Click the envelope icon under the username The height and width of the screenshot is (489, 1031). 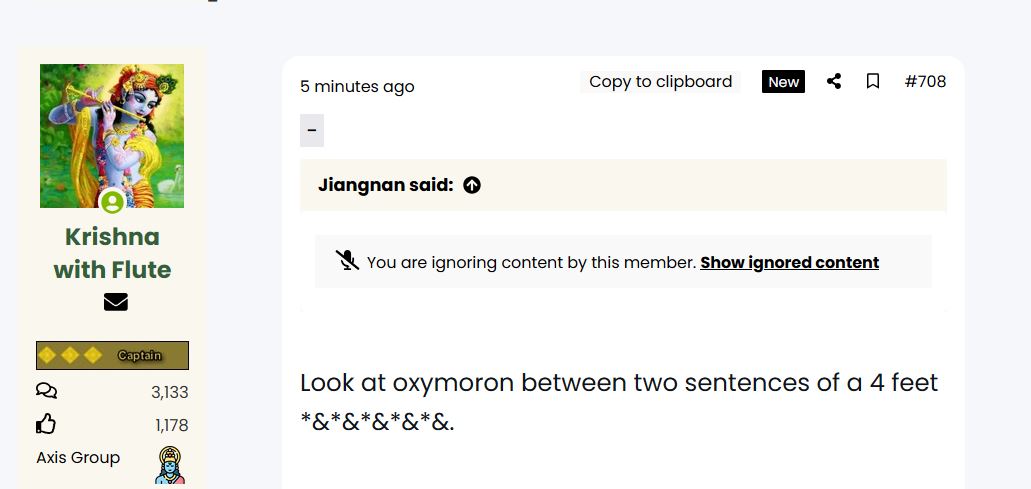[x=116, y=302]
